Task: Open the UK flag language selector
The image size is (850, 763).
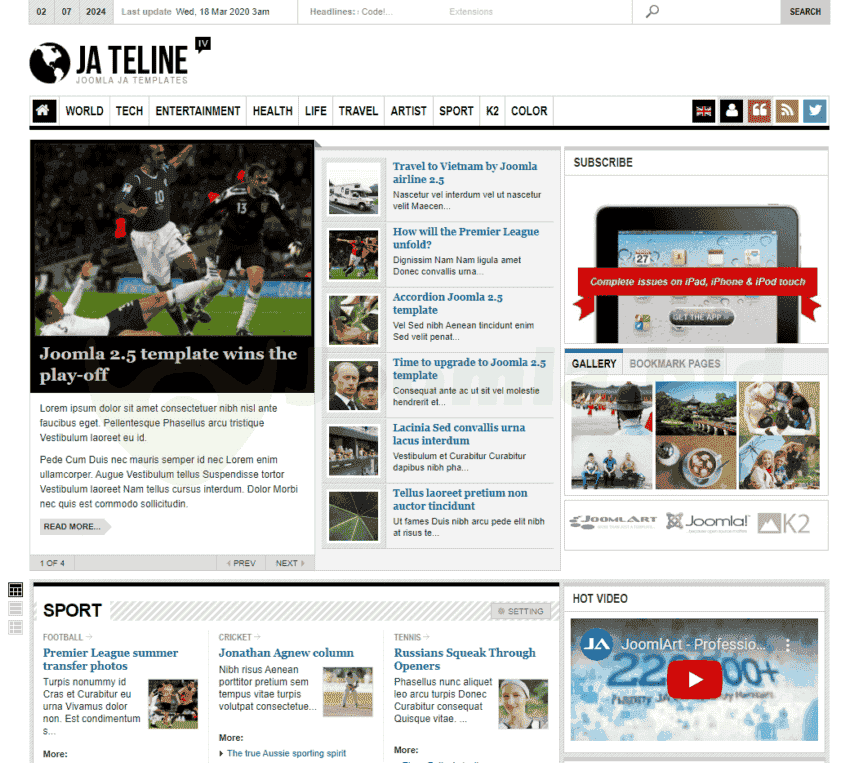Action: (x=704, y=111)
